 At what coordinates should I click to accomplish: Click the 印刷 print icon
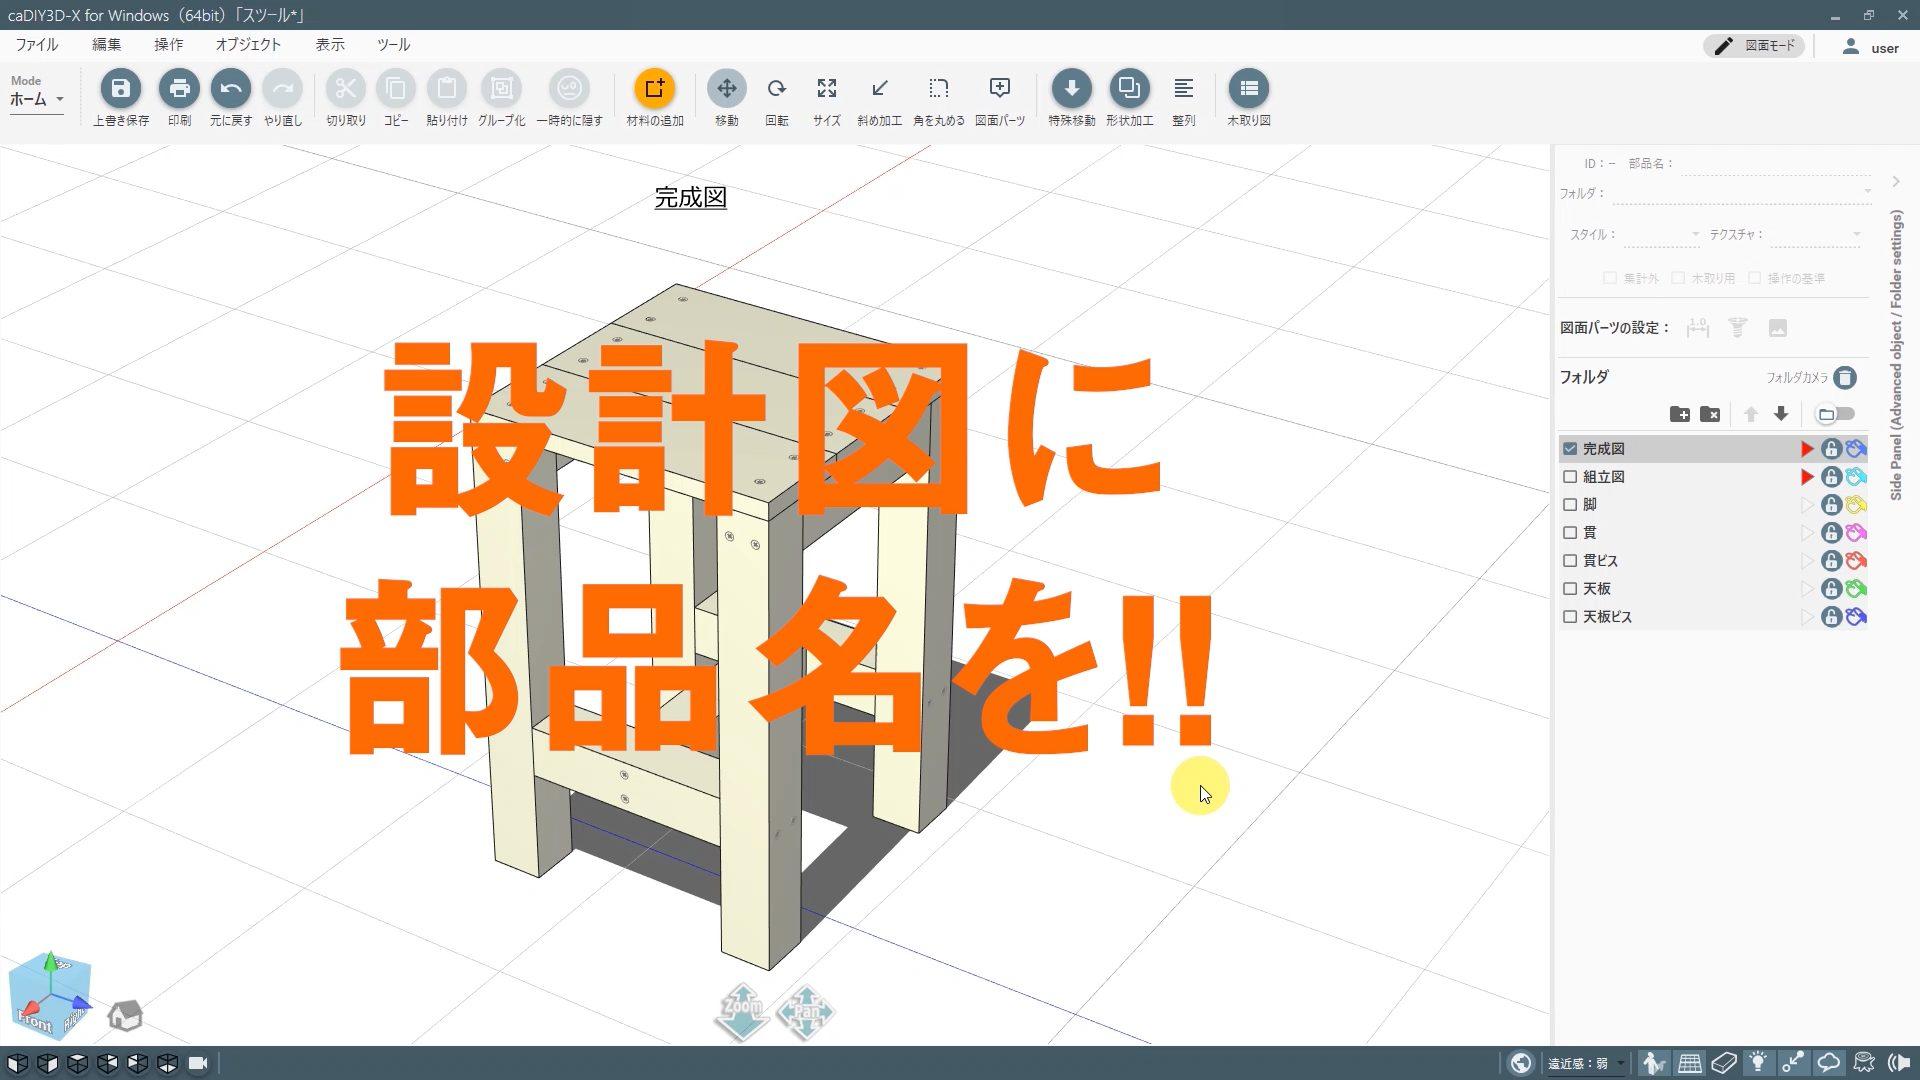coord(179,88)
